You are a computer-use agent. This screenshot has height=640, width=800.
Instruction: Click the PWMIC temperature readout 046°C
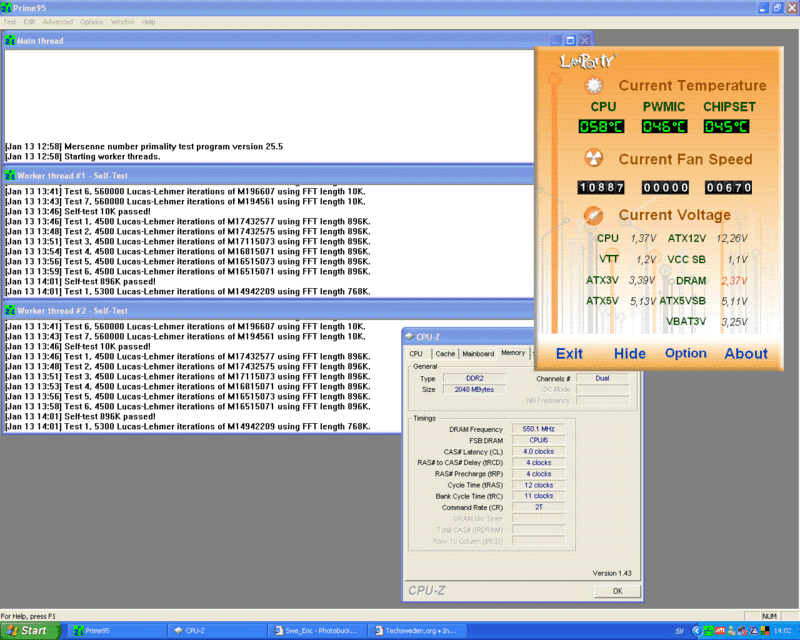click(664, 127)
